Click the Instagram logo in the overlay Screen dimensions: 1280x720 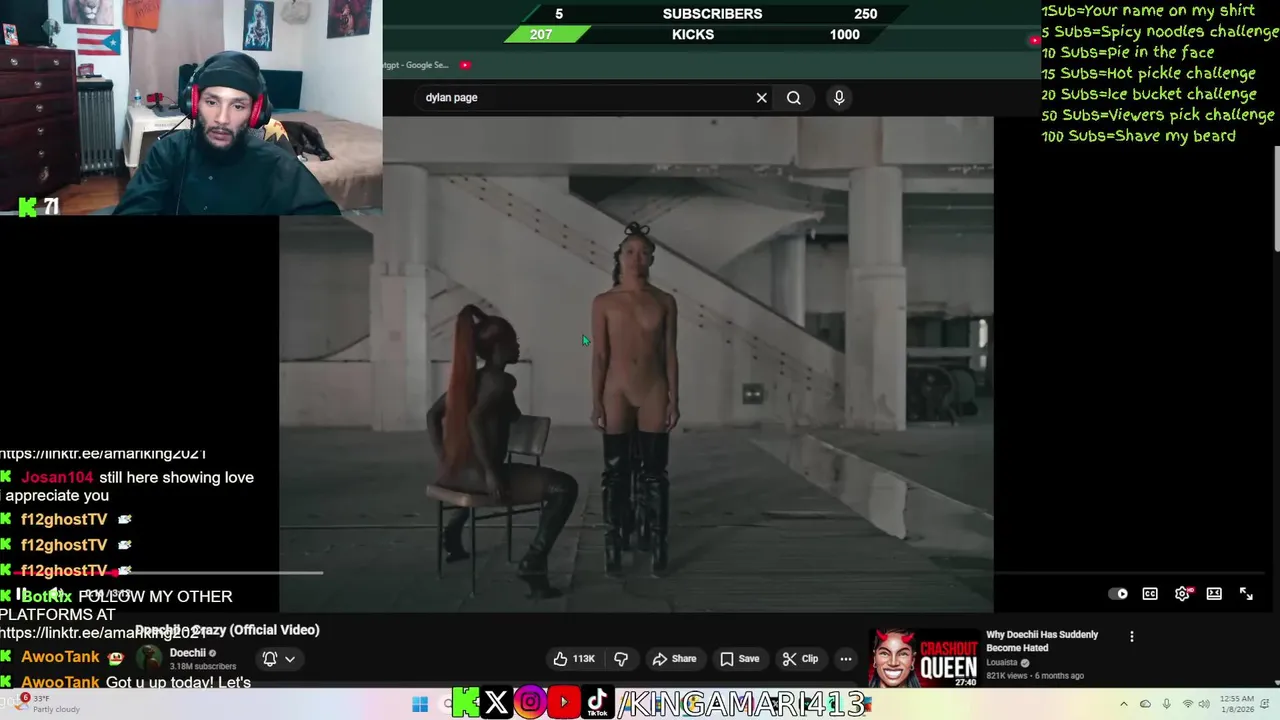tap(530, 703)
